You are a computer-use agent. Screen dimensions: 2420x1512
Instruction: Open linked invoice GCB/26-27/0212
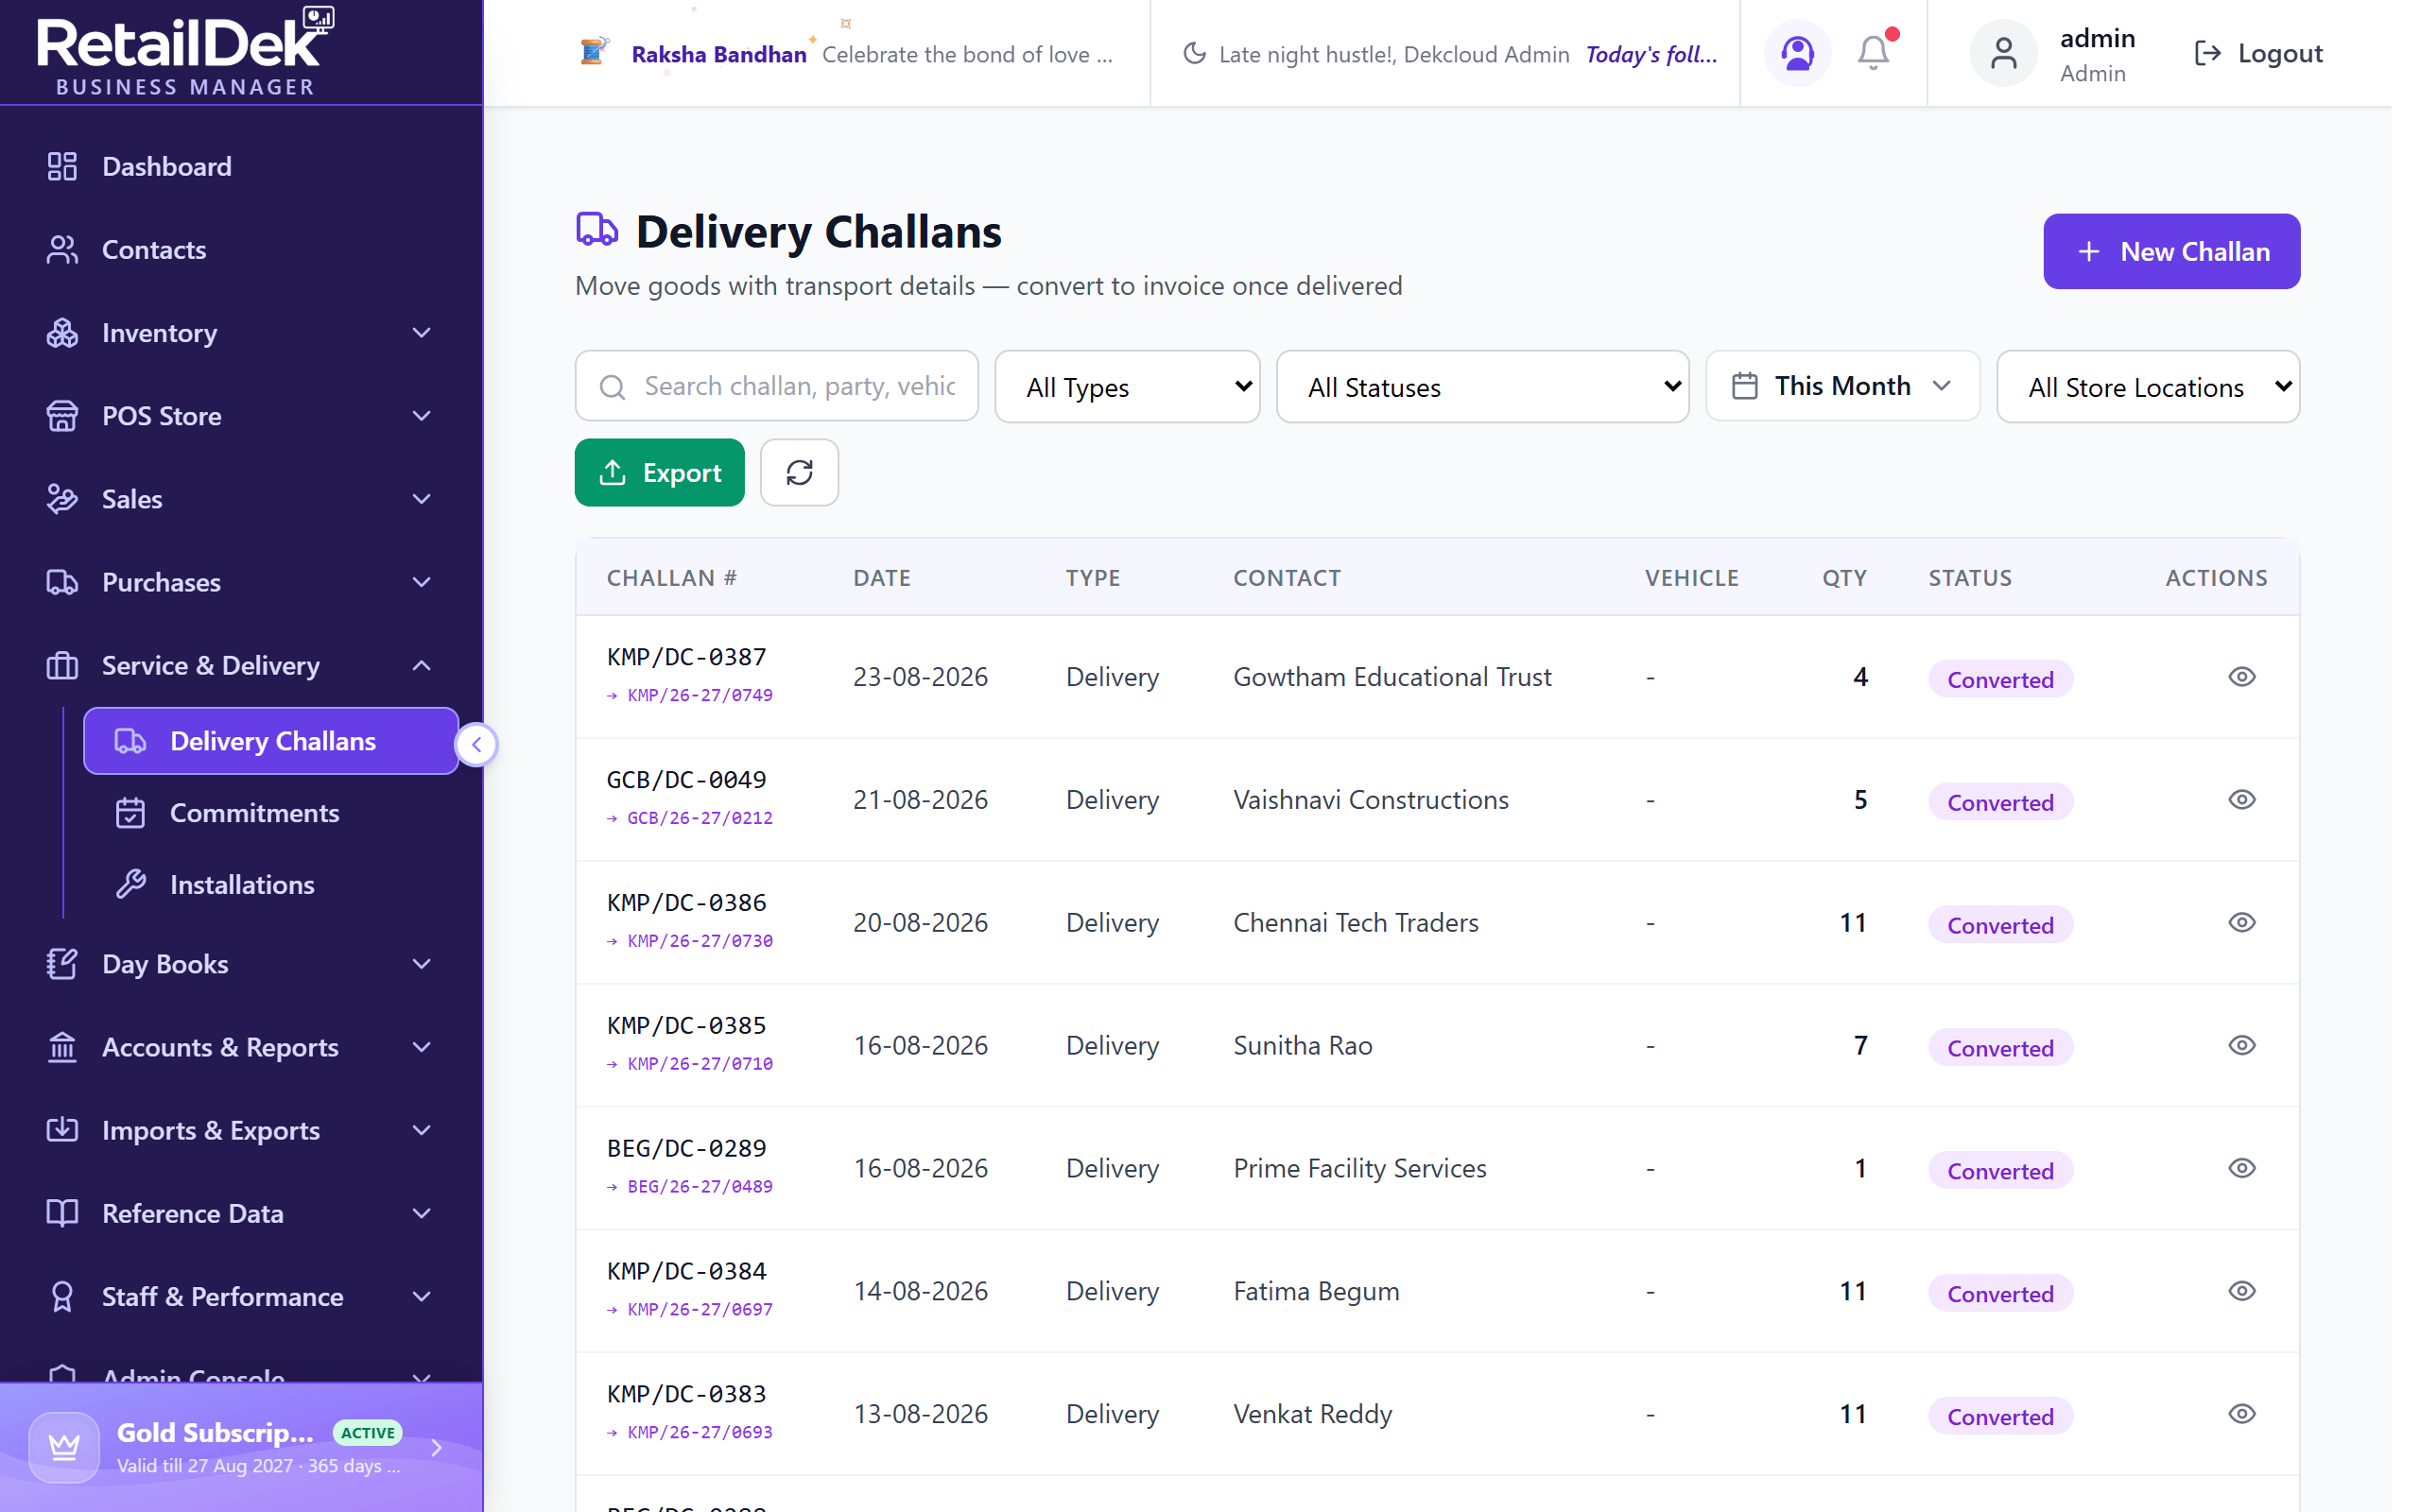click(699, 818)
